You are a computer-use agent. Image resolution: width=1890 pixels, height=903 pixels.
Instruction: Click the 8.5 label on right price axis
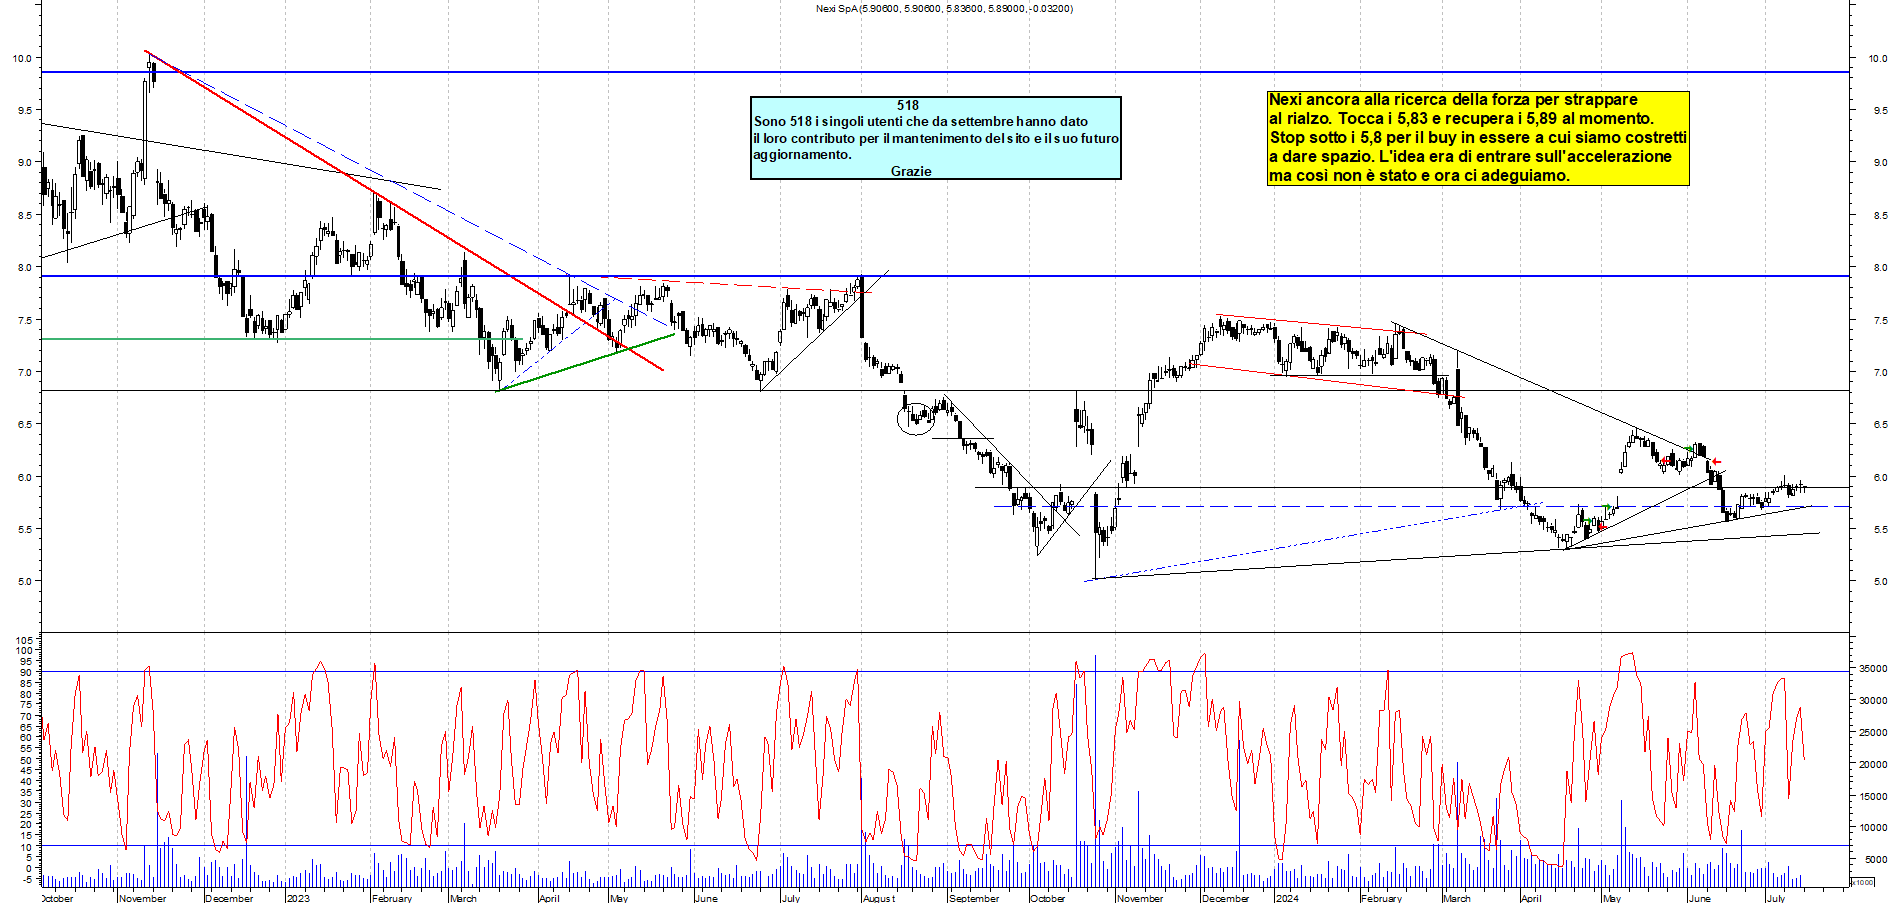(x=1880, y=215)
